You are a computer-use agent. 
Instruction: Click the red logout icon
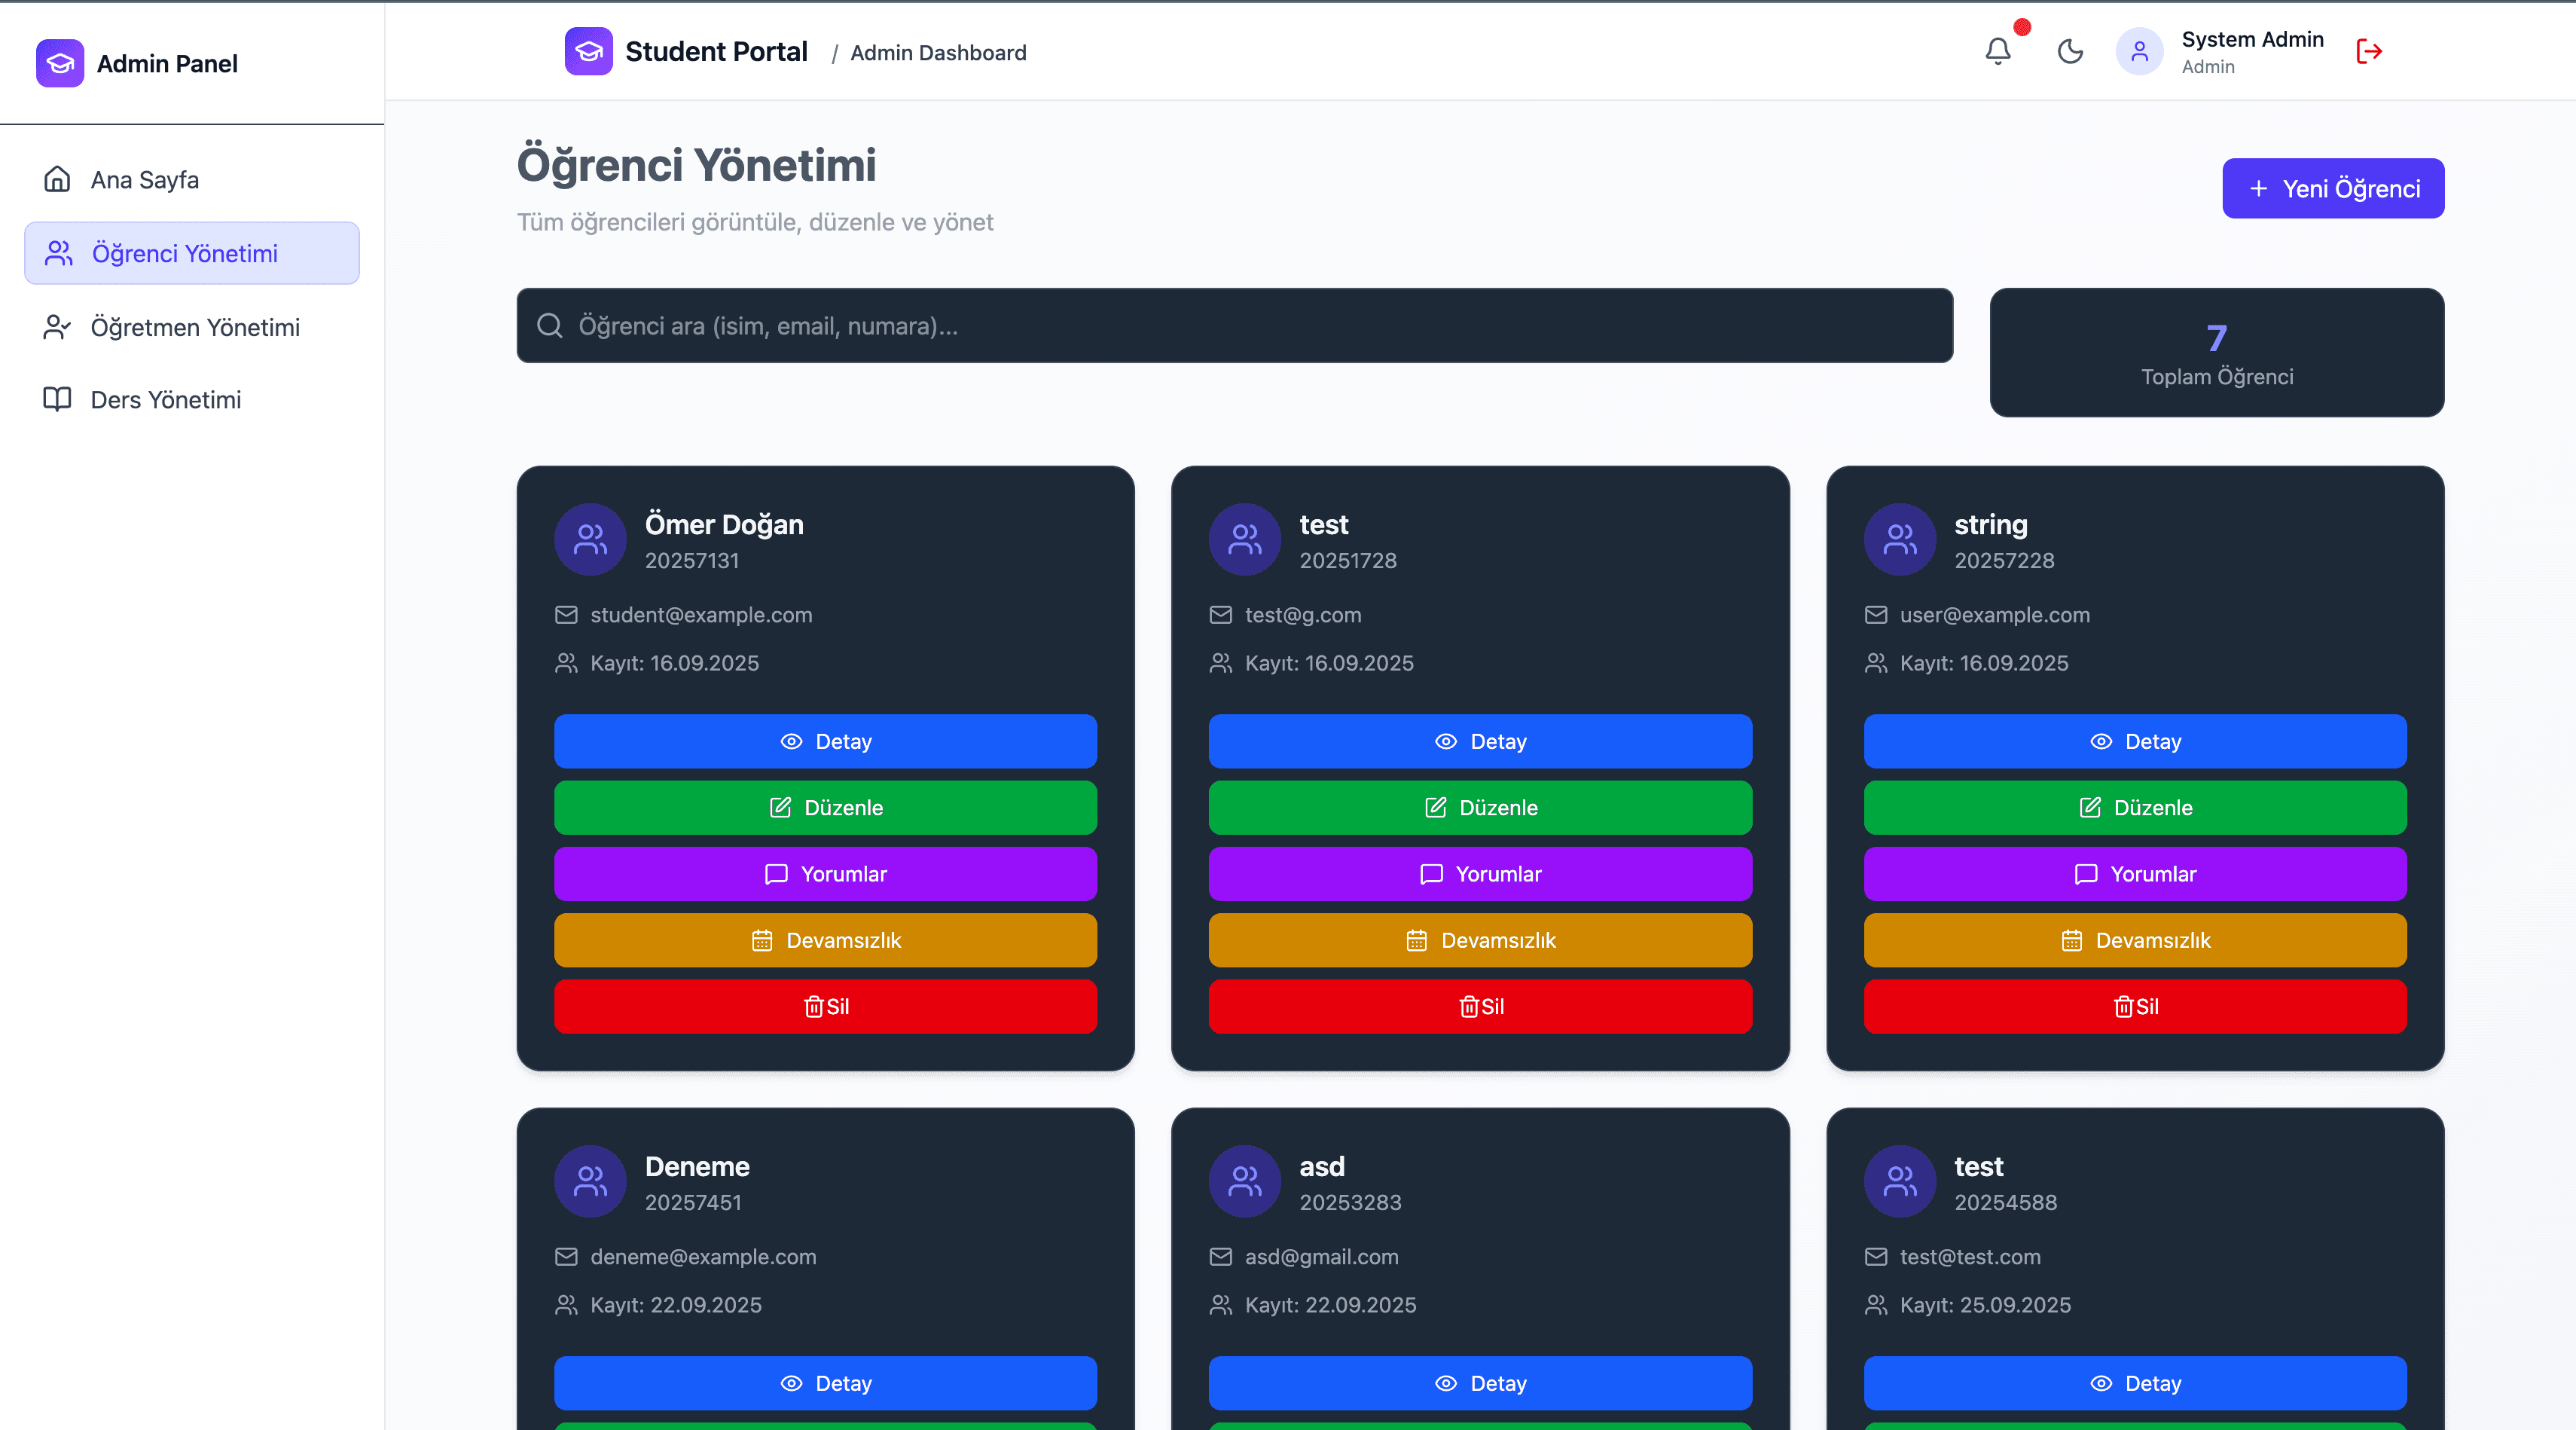[2369, 51]
